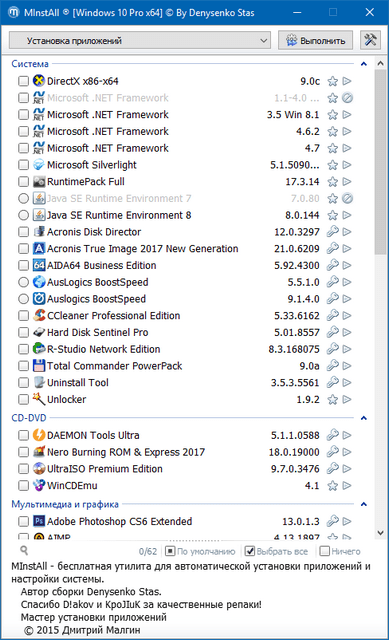This screenshot has width=389, height=640.
Task: Open the tools settings wrench-hammer icon
Action: pyautogui.click(x=370, y=40)
